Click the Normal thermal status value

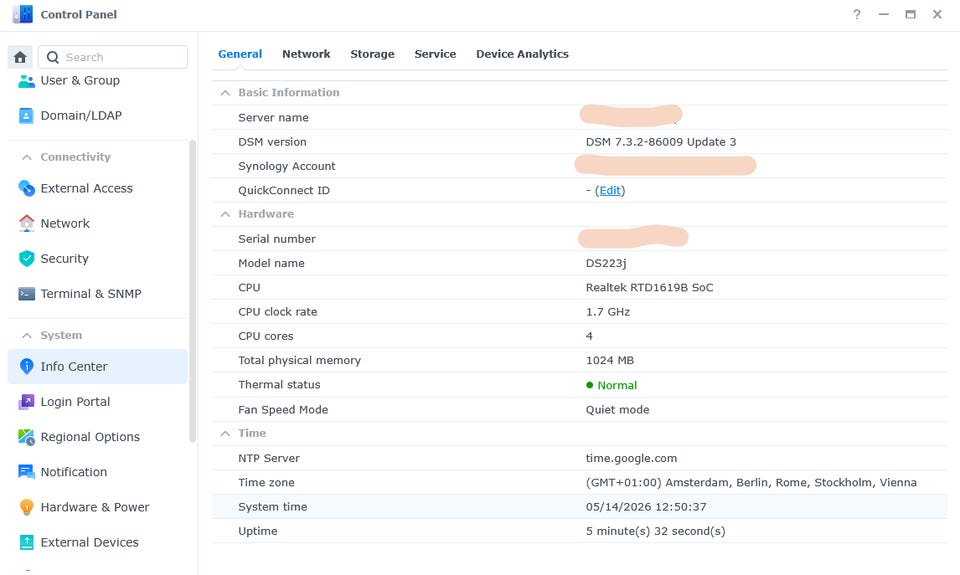[617, 385]
